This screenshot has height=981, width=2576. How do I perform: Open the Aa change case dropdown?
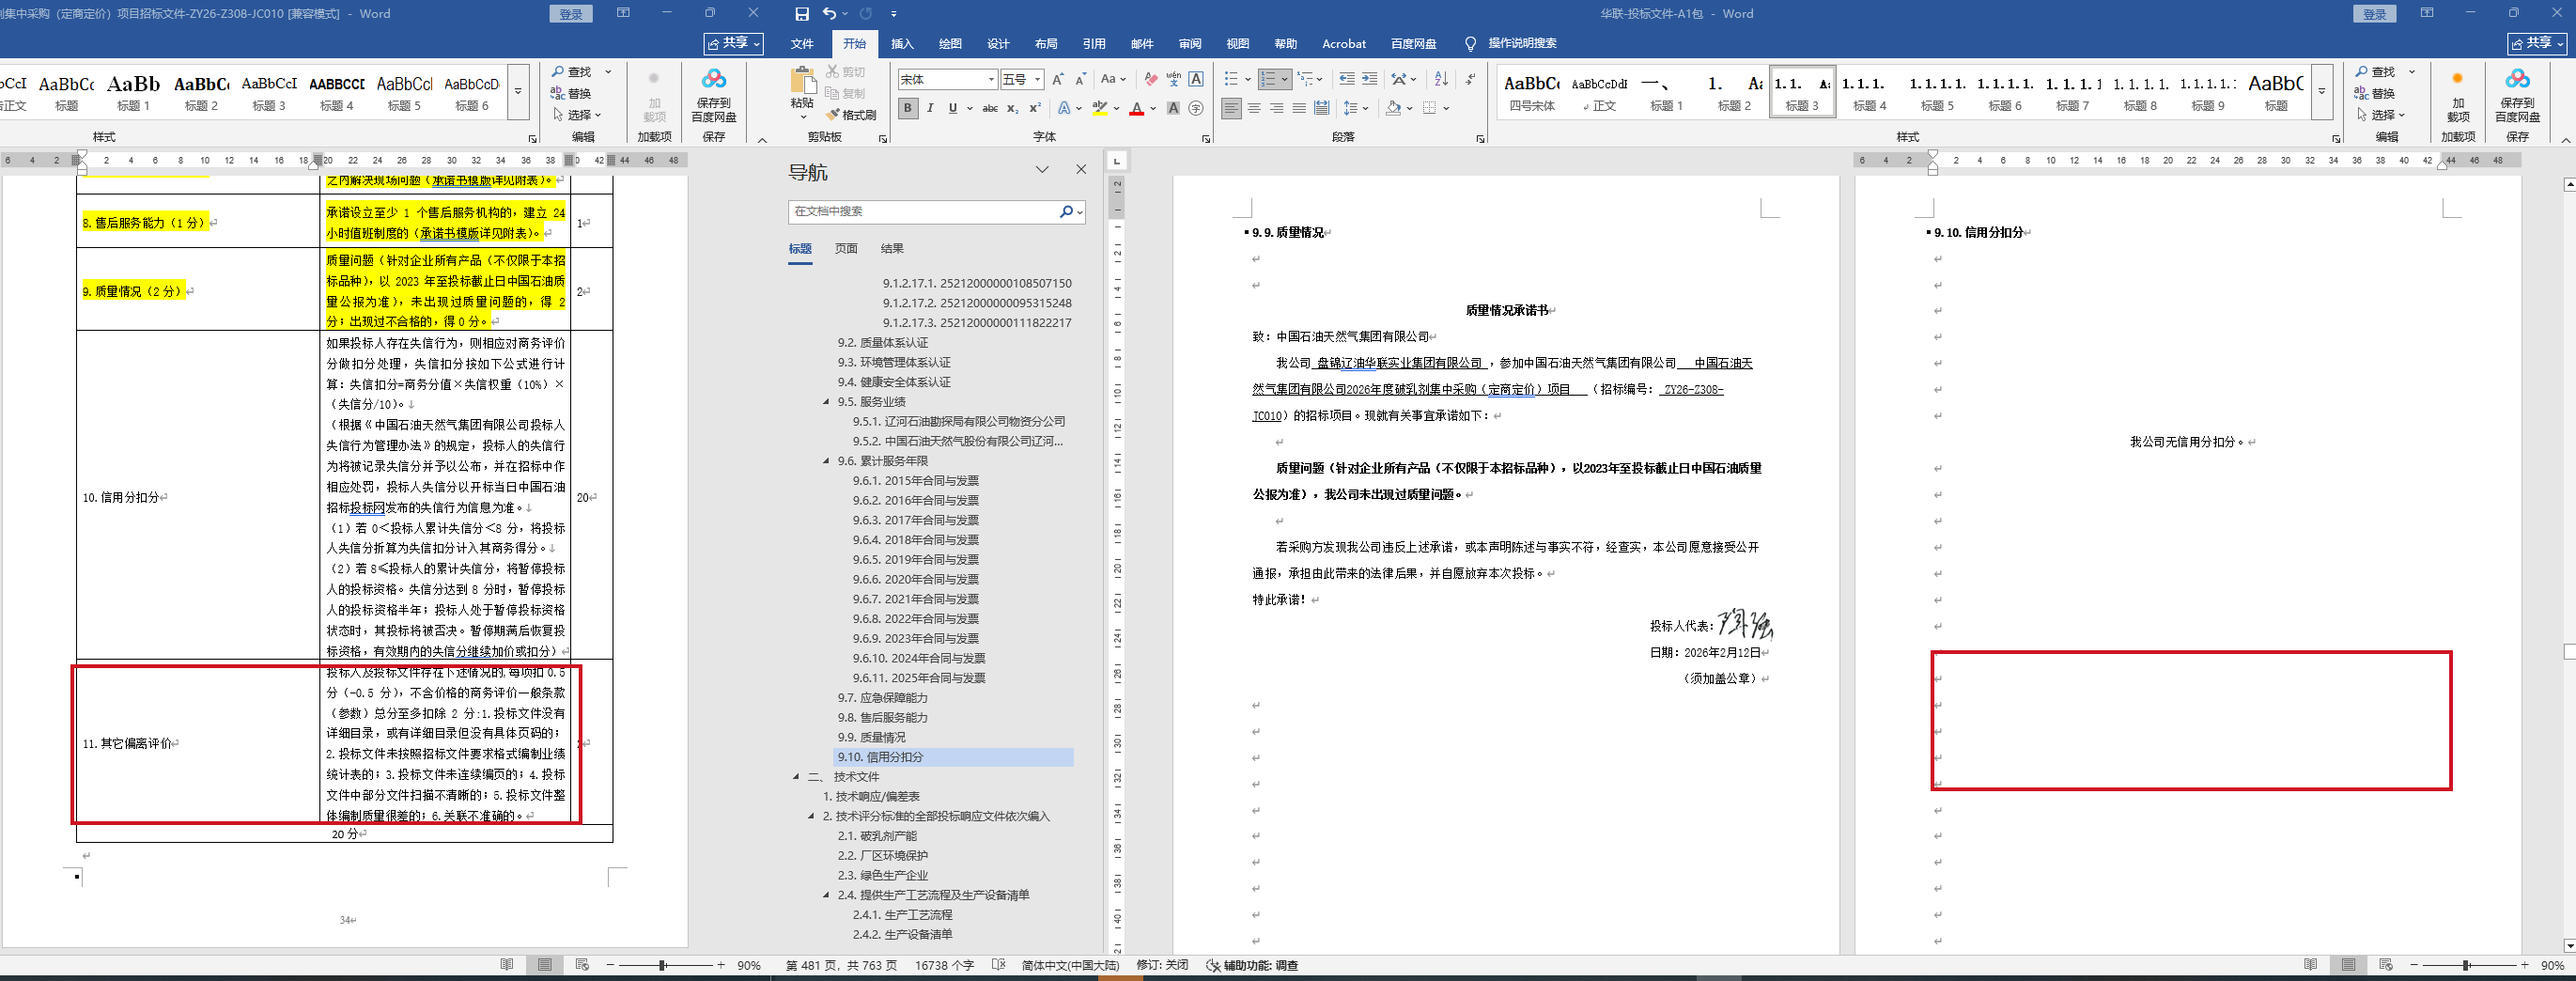1113,79
